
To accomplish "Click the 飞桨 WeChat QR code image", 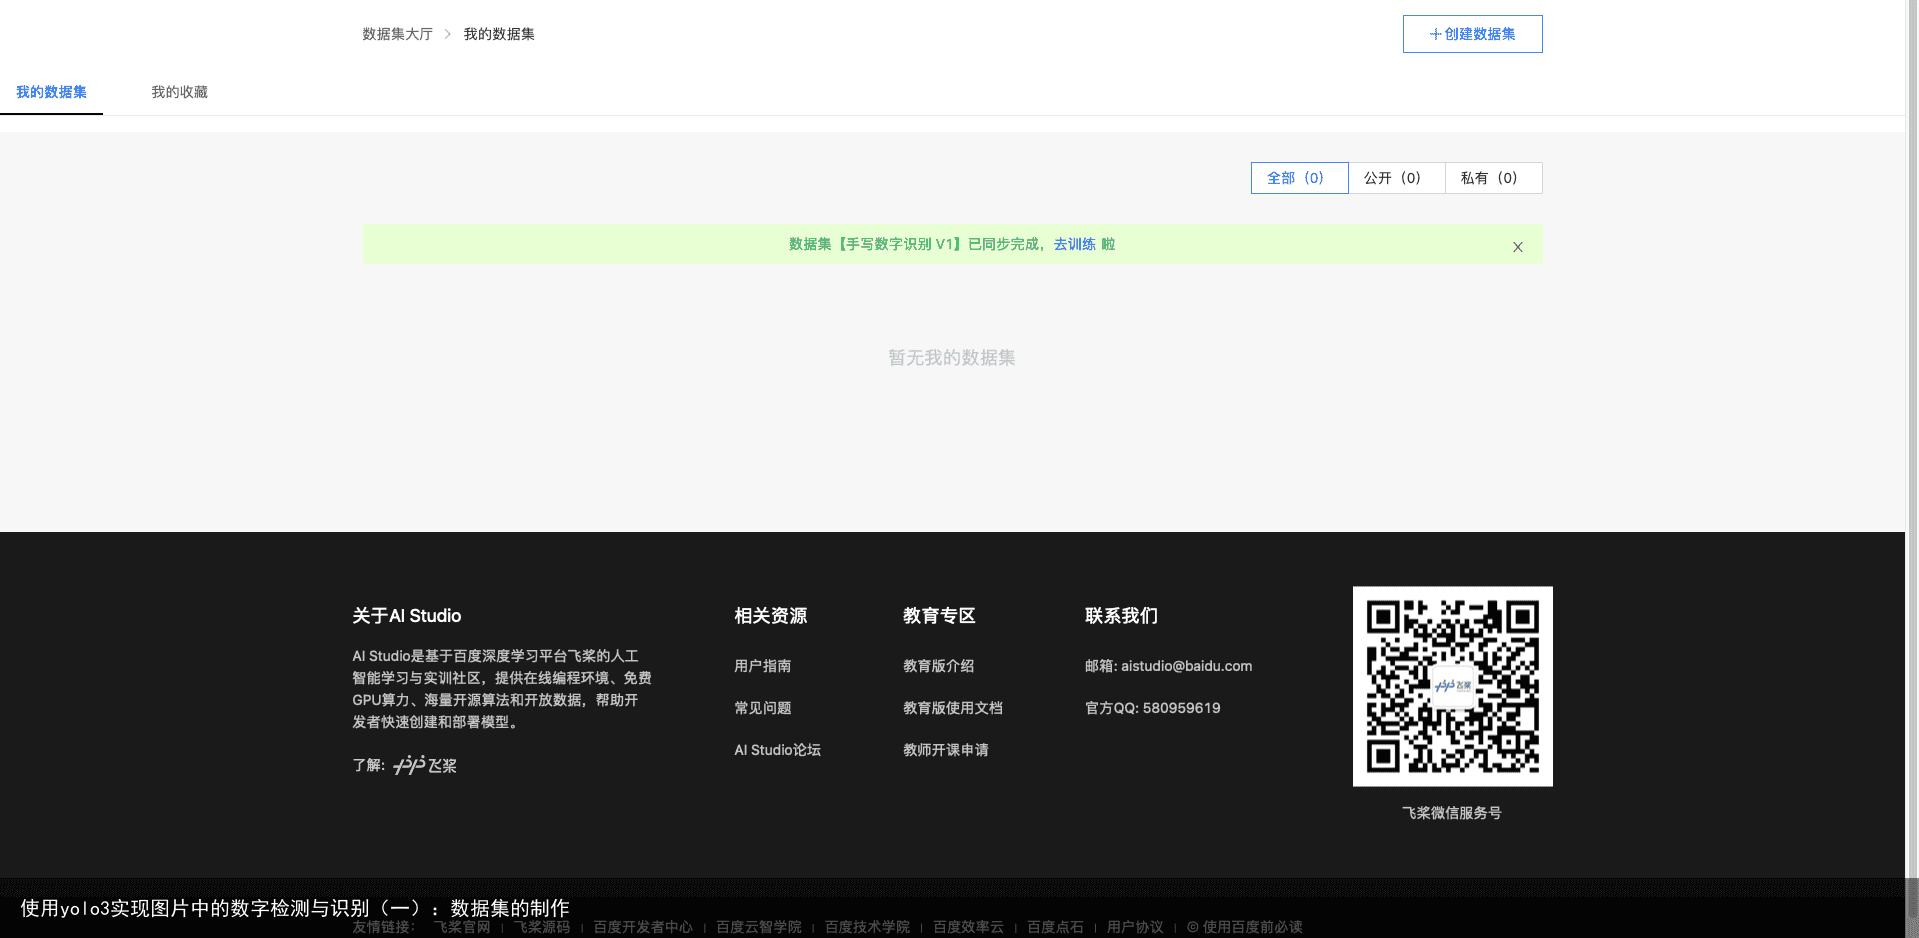I will (x=1452, y=686).
